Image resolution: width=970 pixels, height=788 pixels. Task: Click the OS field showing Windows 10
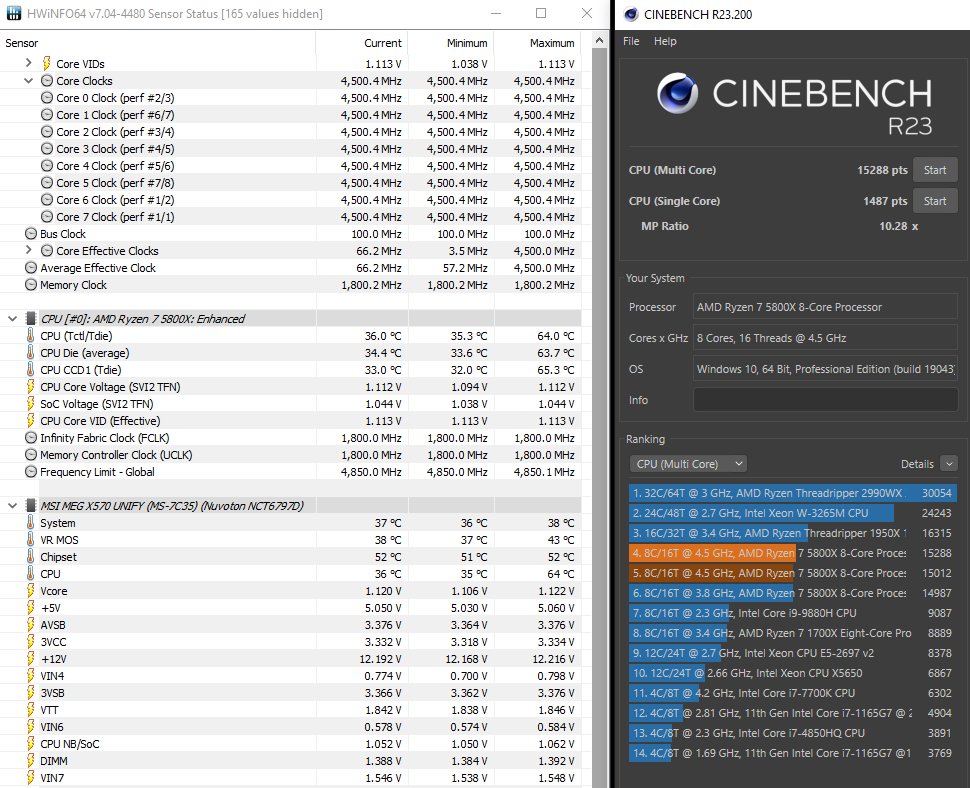coord(825,369)
